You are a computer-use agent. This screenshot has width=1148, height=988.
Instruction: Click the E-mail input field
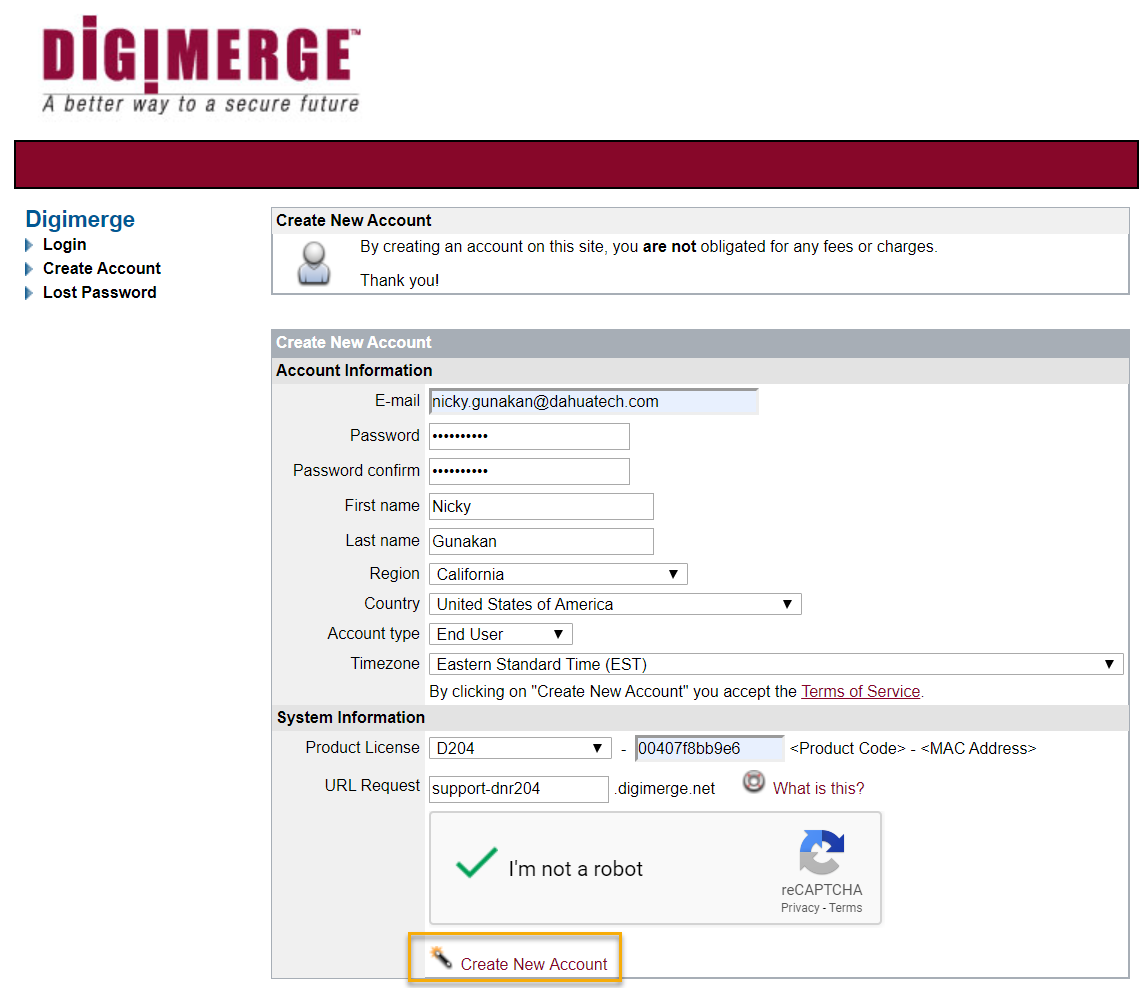tap(594, 401)
